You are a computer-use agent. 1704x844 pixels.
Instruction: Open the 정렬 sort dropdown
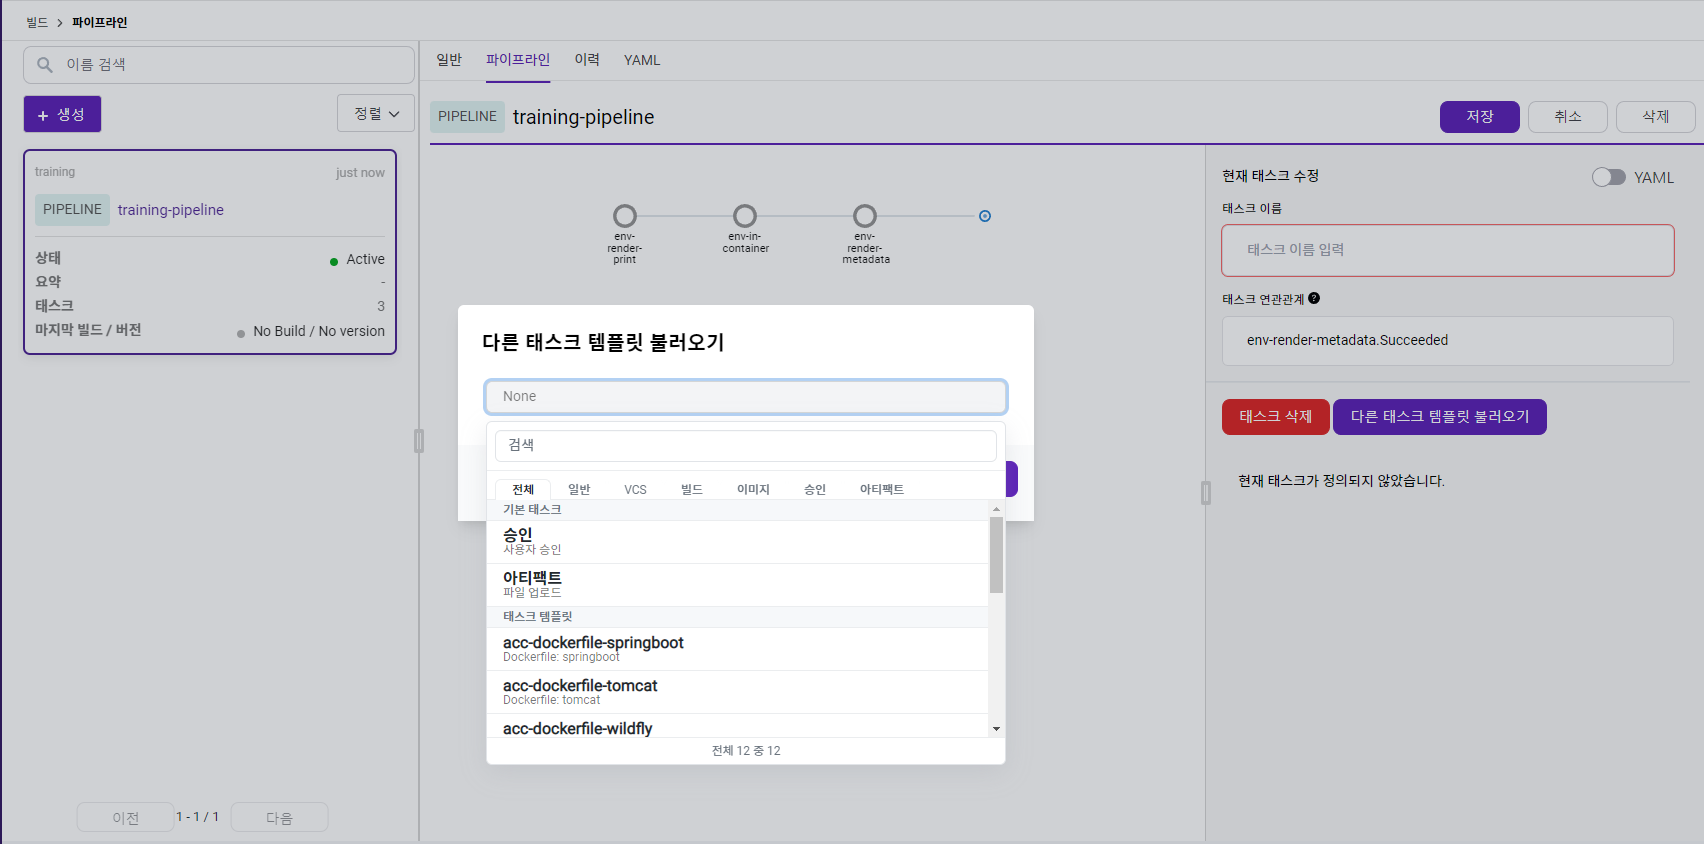pyautogui.click(x=376, y=114)
